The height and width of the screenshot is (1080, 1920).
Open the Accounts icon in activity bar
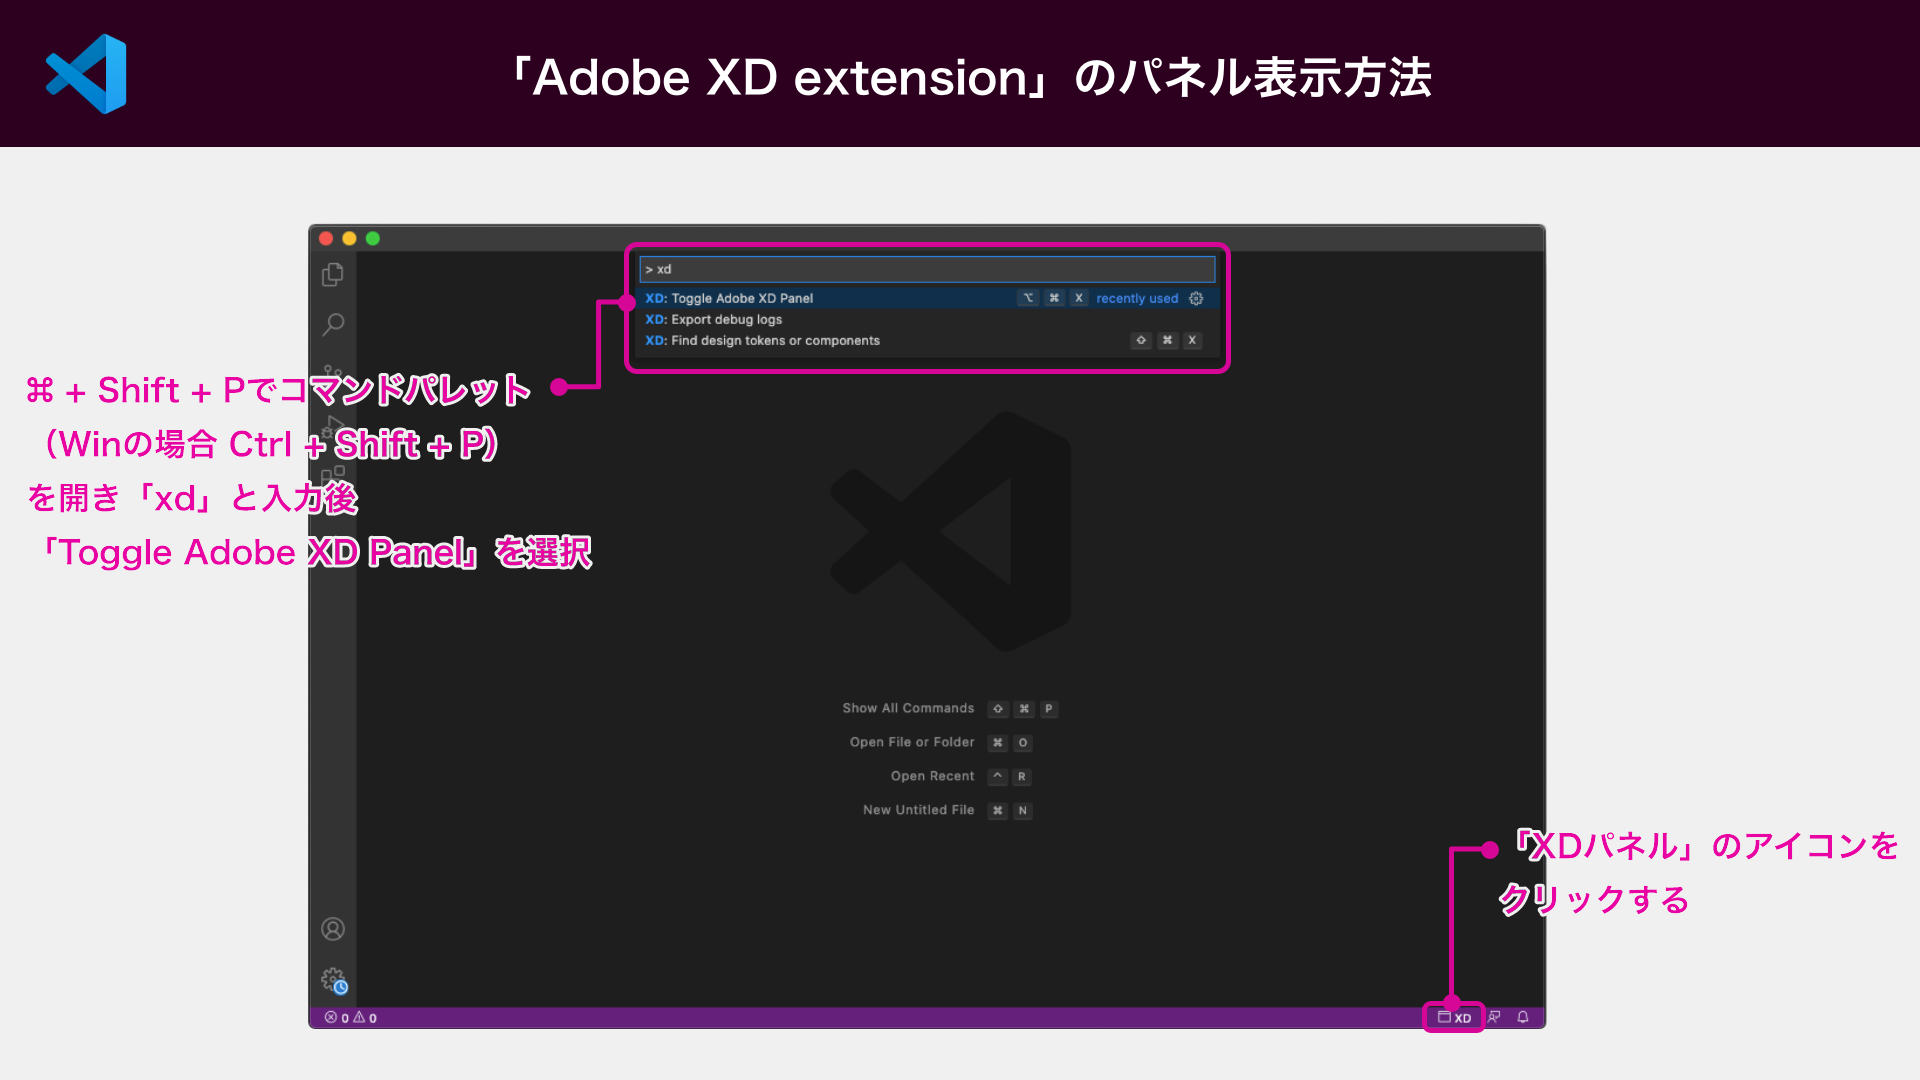click(333, 929)
